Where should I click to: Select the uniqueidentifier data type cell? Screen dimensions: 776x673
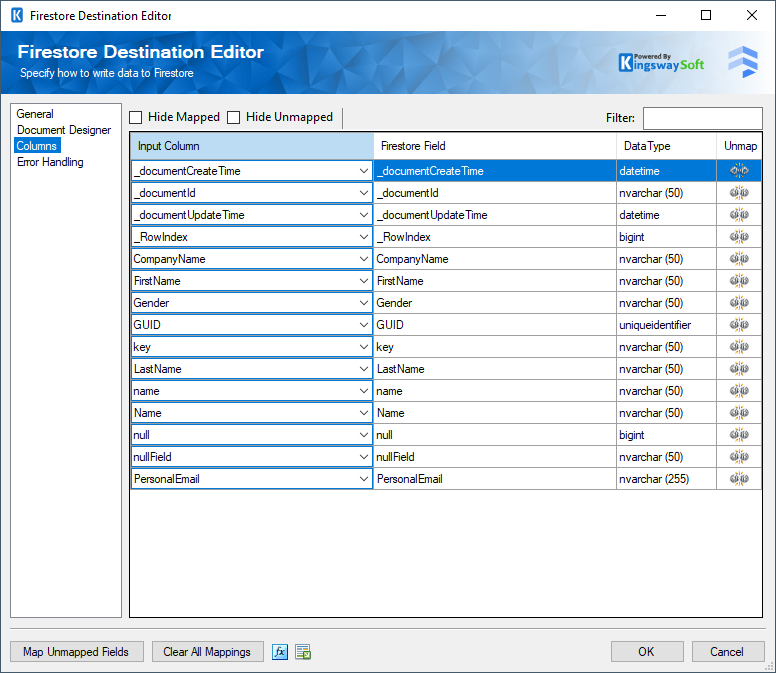tap(666, 325)
